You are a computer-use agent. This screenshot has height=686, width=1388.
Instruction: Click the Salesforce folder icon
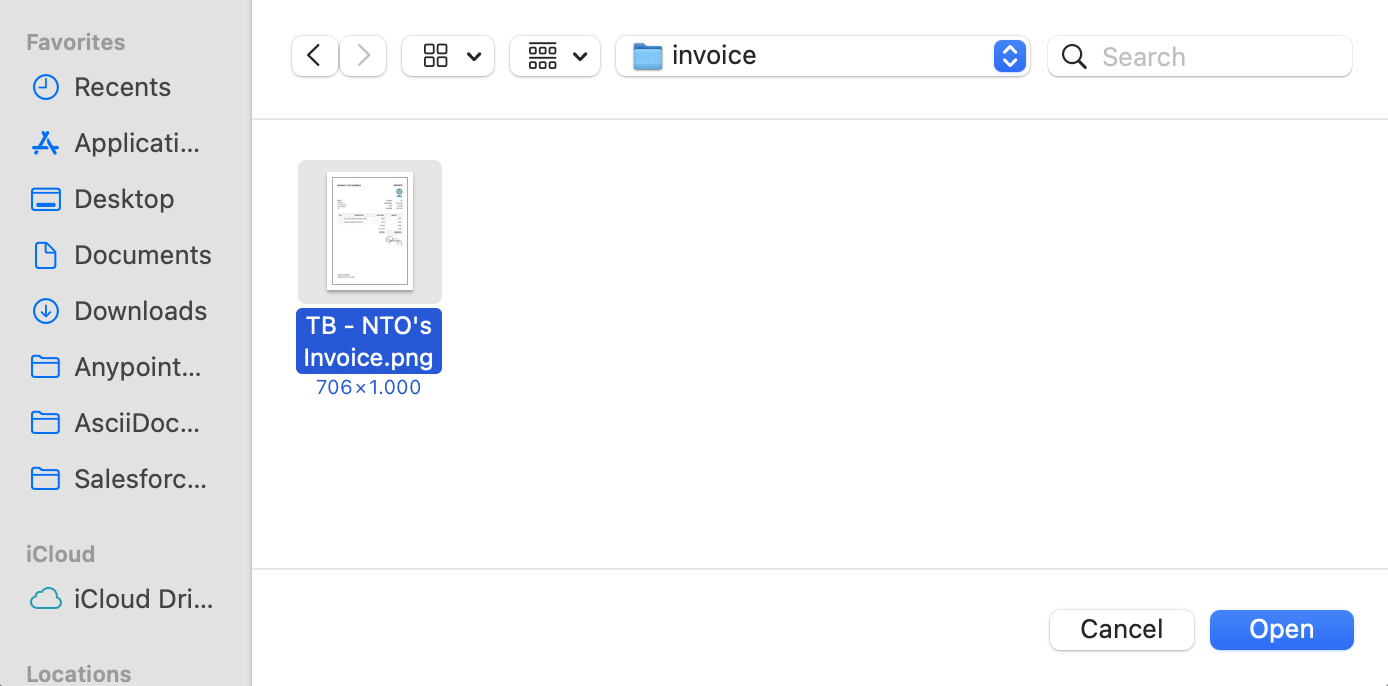coord(45,479)
